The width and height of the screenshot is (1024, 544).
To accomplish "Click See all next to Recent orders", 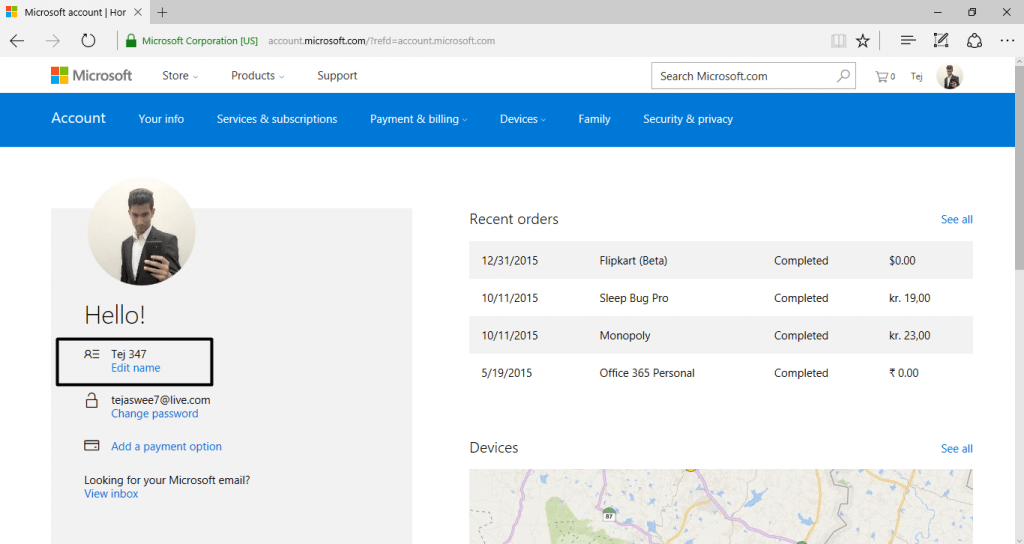I will (957, 219).
